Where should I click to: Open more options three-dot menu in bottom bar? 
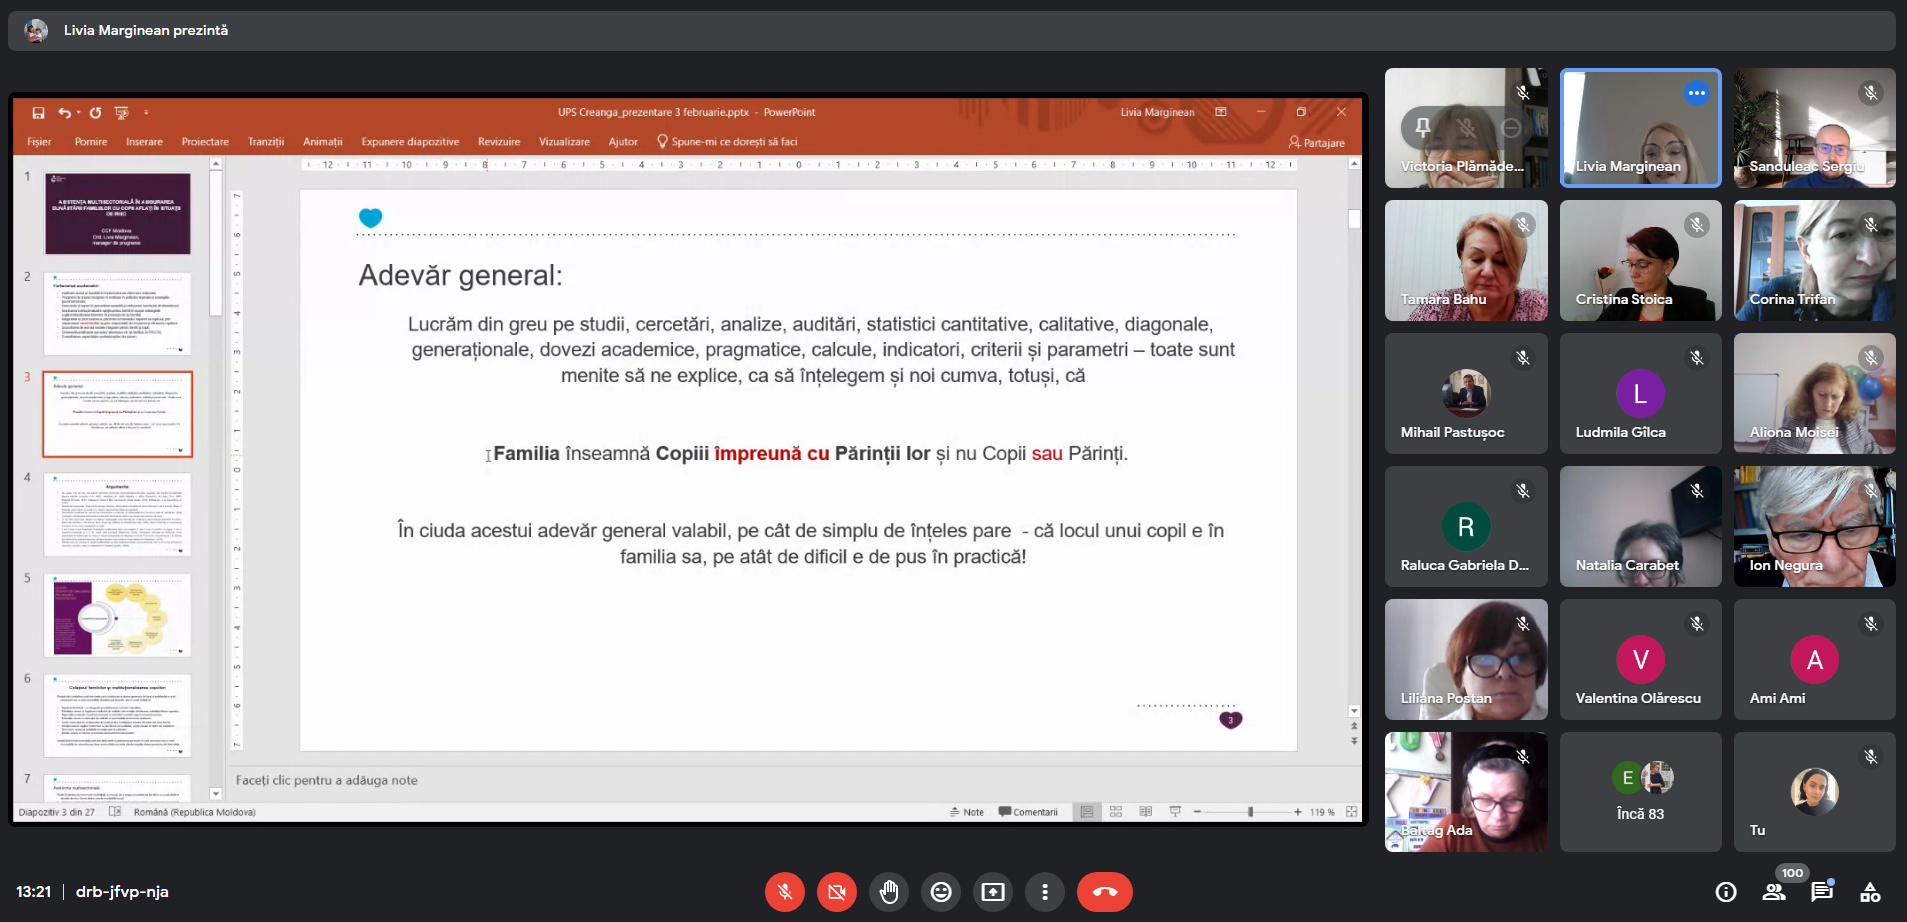(x=1045, y=892)
